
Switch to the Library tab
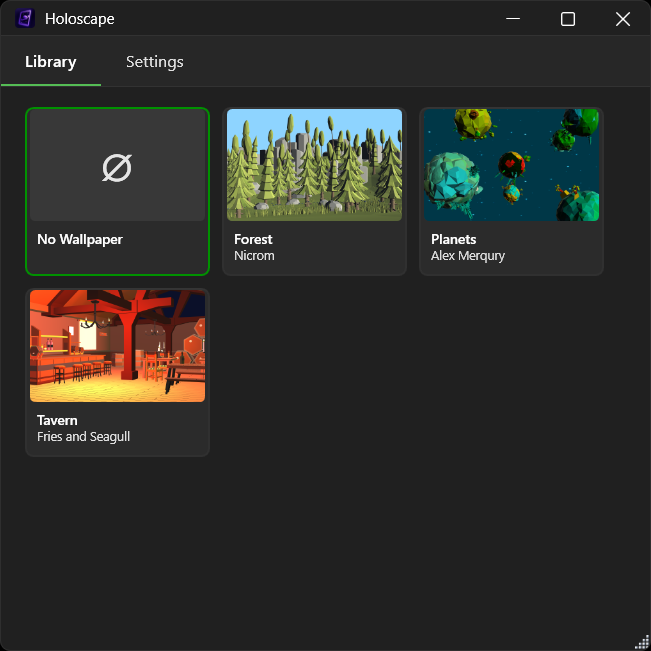pos(50,62)
